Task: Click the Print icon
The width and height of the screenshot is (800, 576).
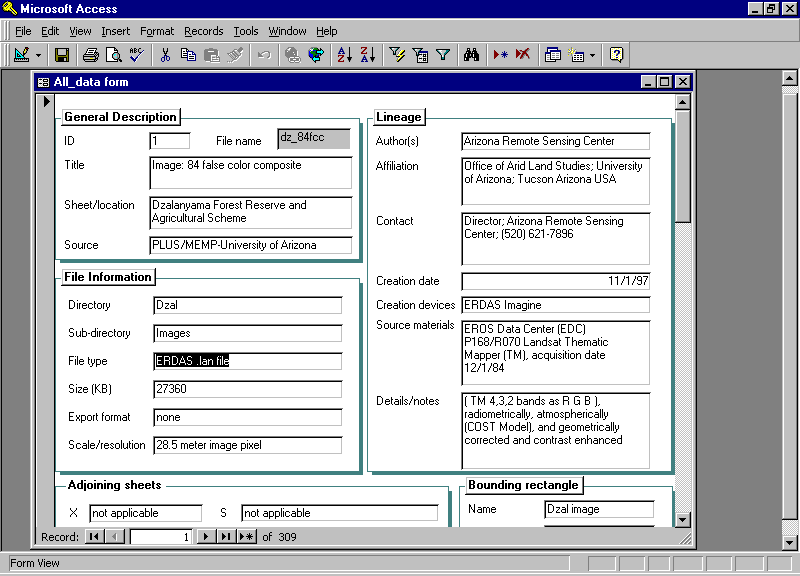Action: (x=91, y=55)
